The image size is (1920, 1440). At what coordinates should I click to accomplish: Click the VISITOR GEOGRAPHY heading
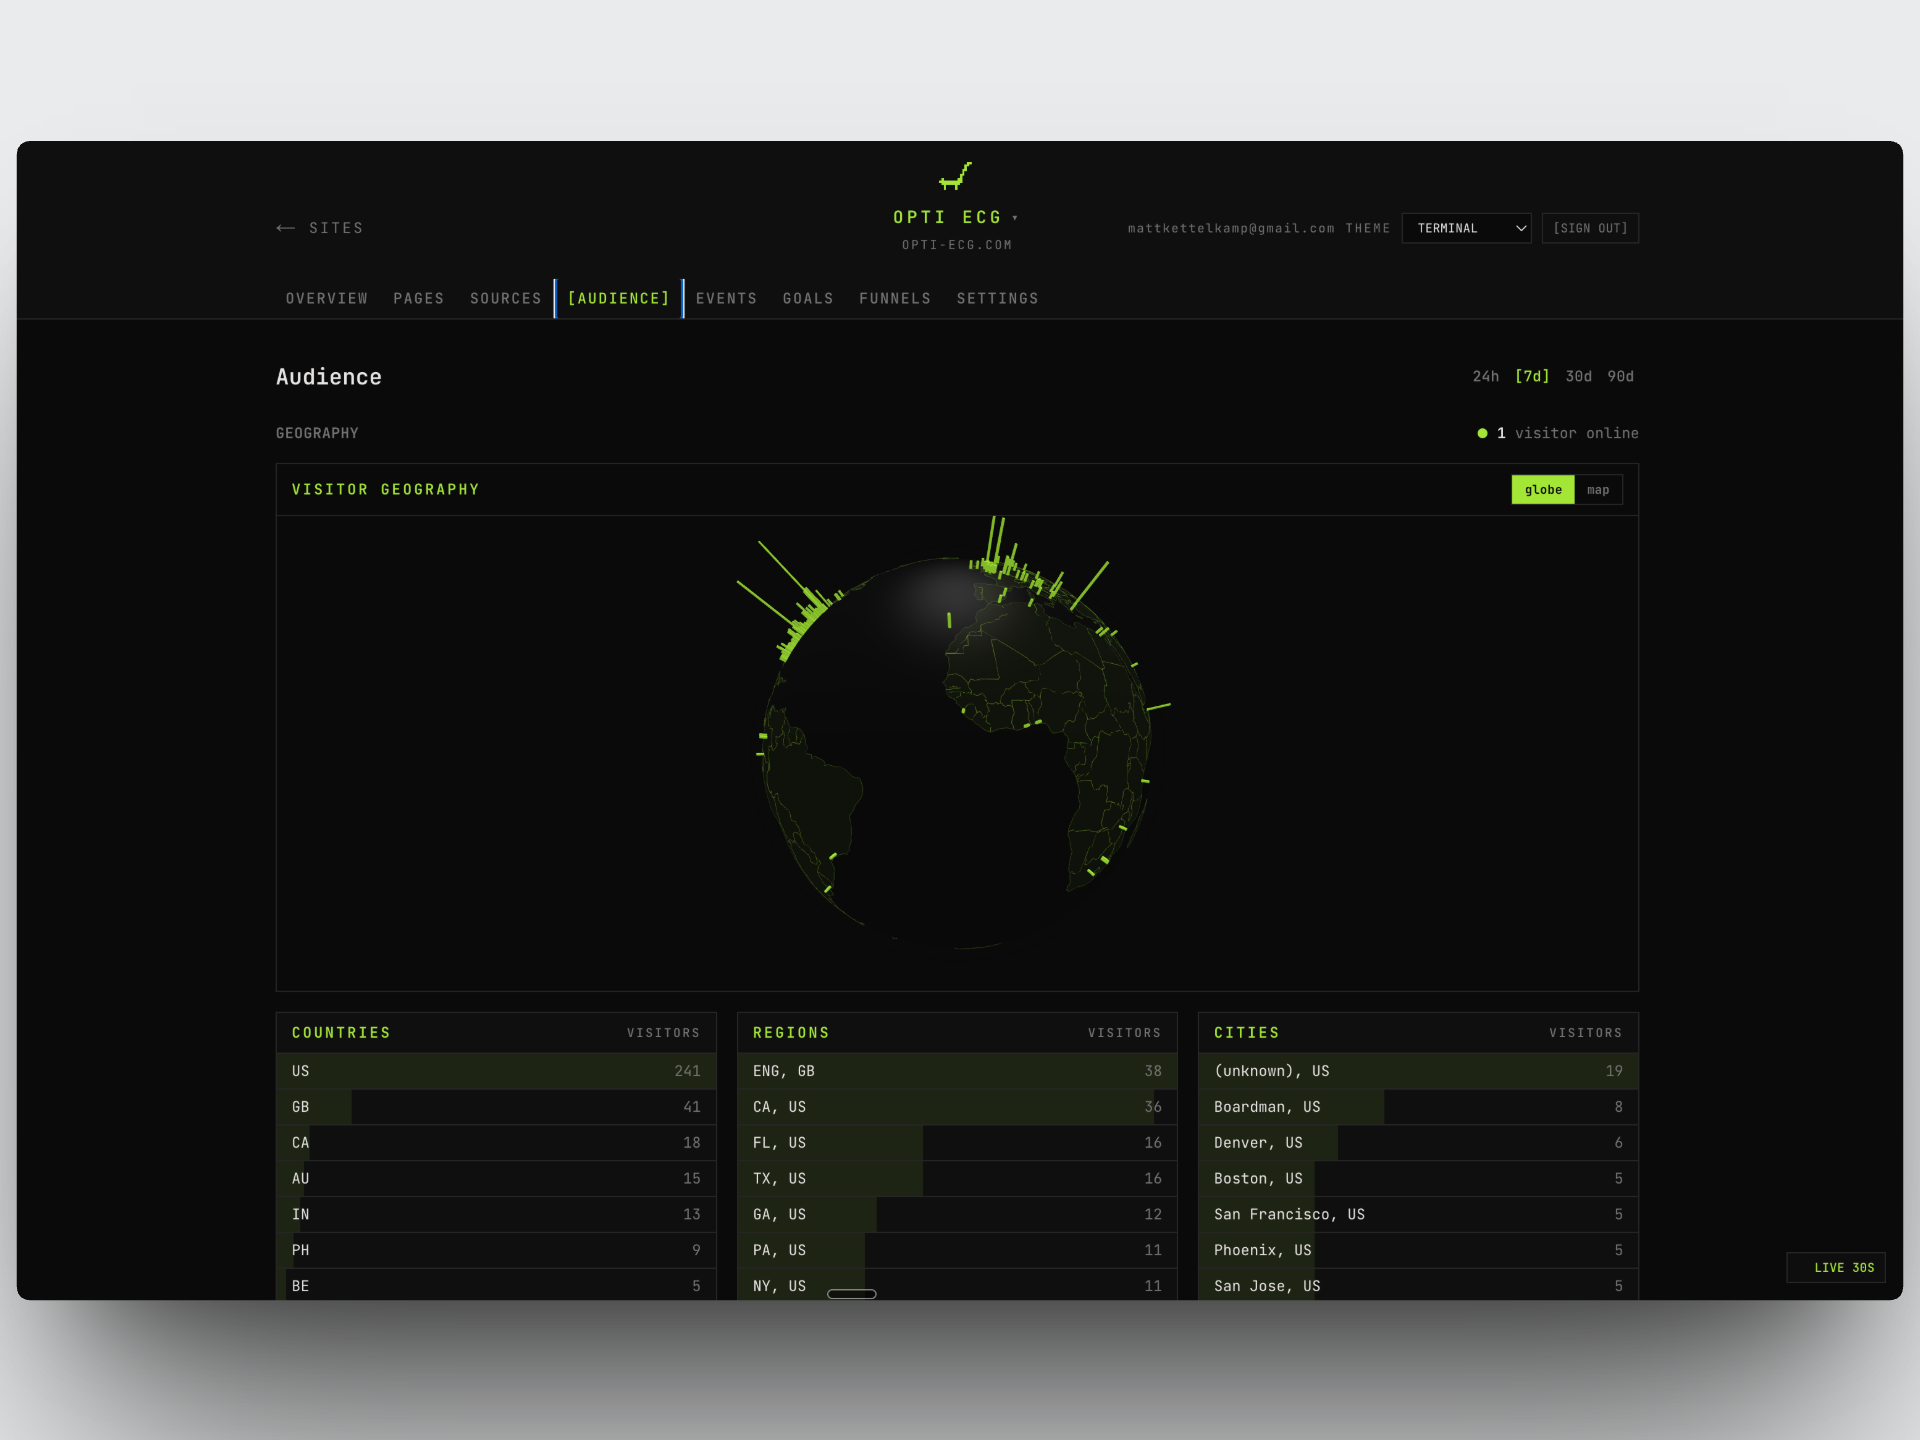[386, 489]
